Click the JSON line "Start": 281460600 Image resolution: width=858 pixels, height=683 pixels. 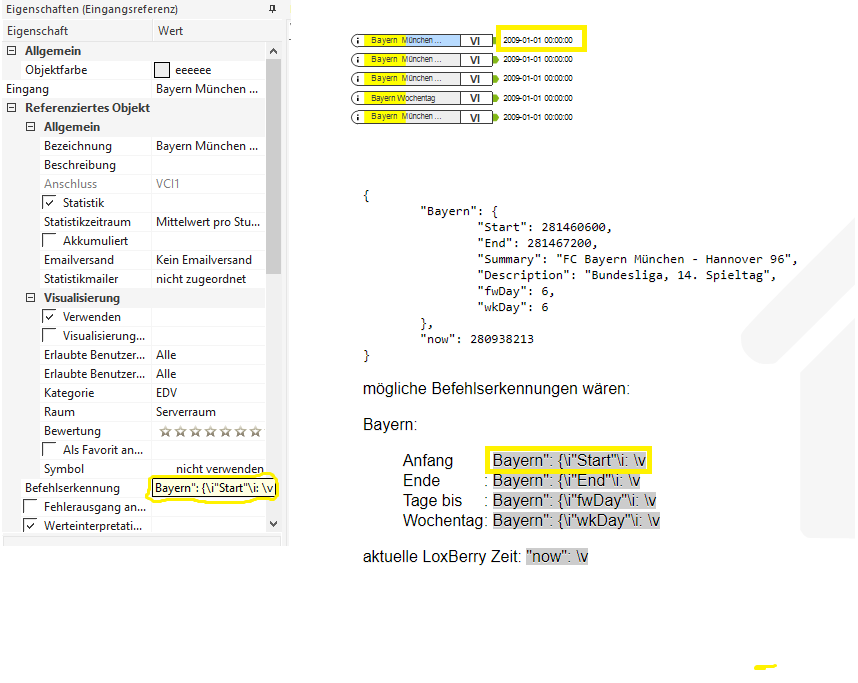coord(544,227)
